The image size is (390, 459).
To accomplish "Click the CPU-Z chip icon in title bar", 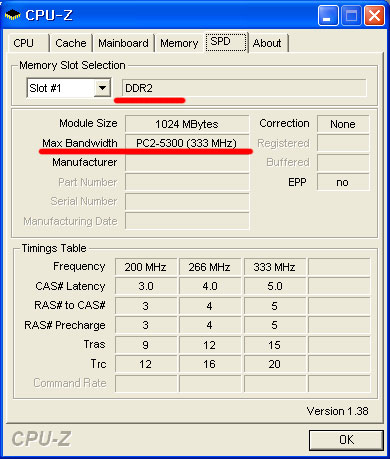I will [x=13, y=15].
